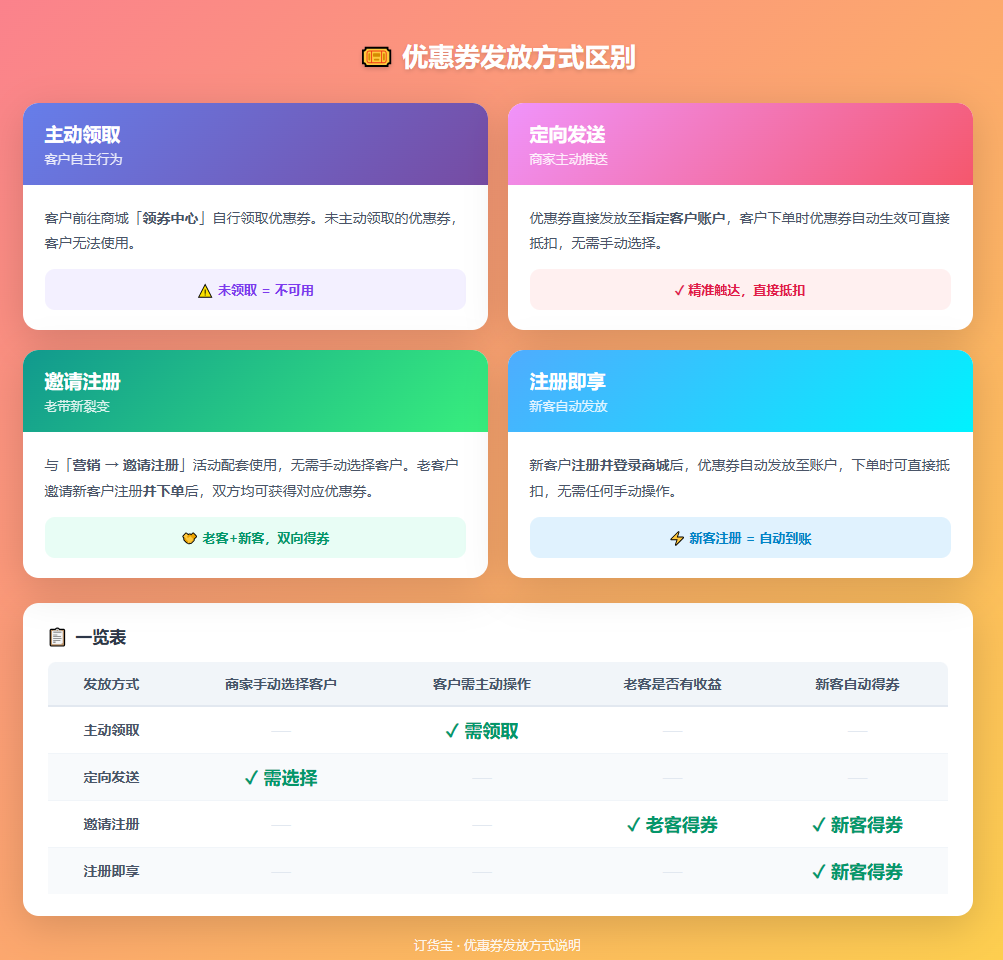1003x960 pixels.
Task: Click bold text 注册并登录商城
Action: click(620, 466)
